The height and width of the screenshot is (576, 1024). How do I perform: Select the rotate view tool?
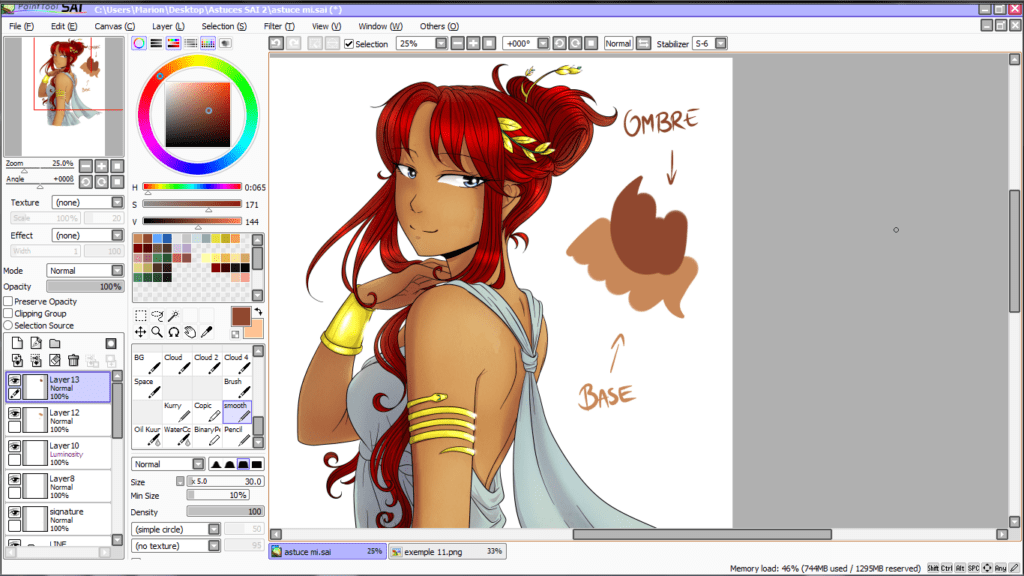[x=173, y=332]
